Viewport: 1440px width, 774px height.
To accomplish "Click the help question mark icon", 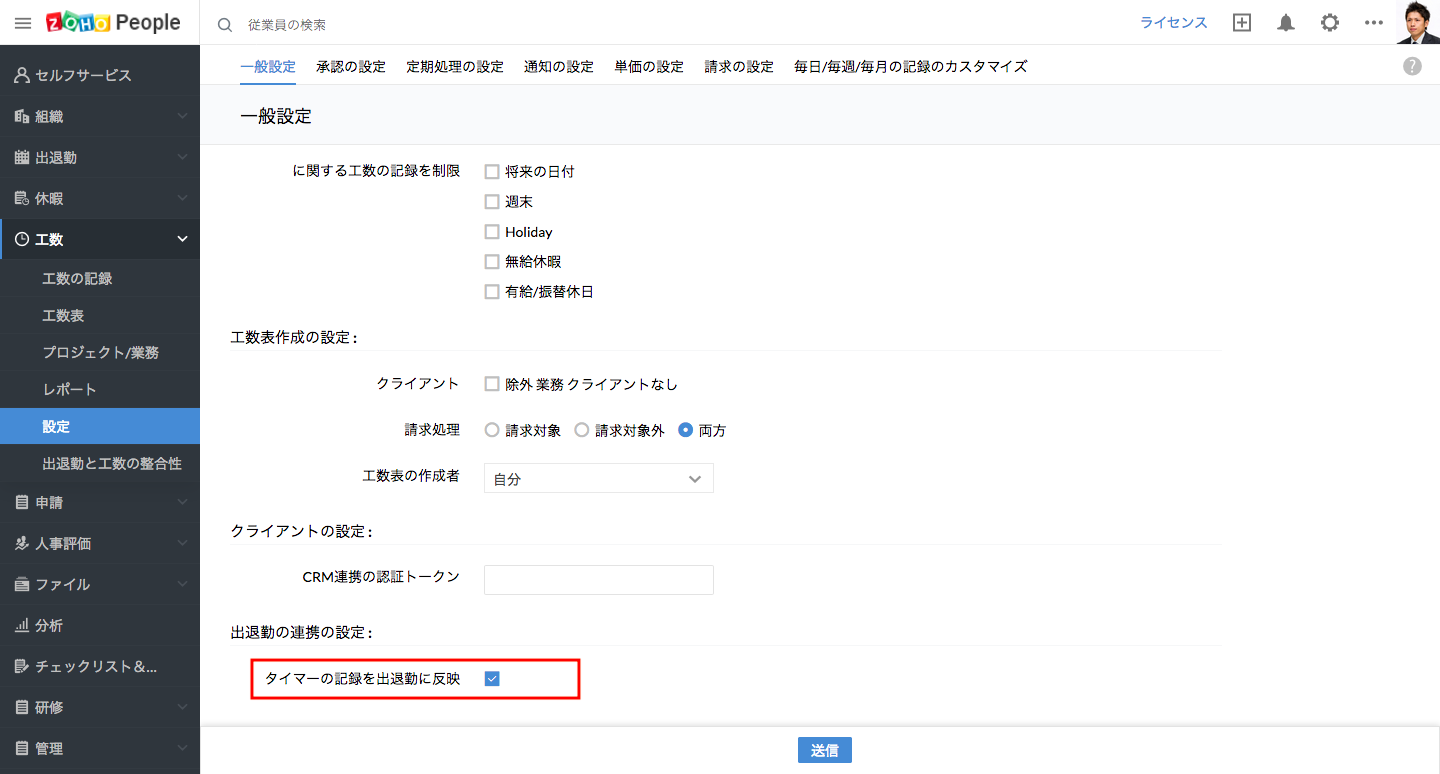I will (x=1412, y=66).
